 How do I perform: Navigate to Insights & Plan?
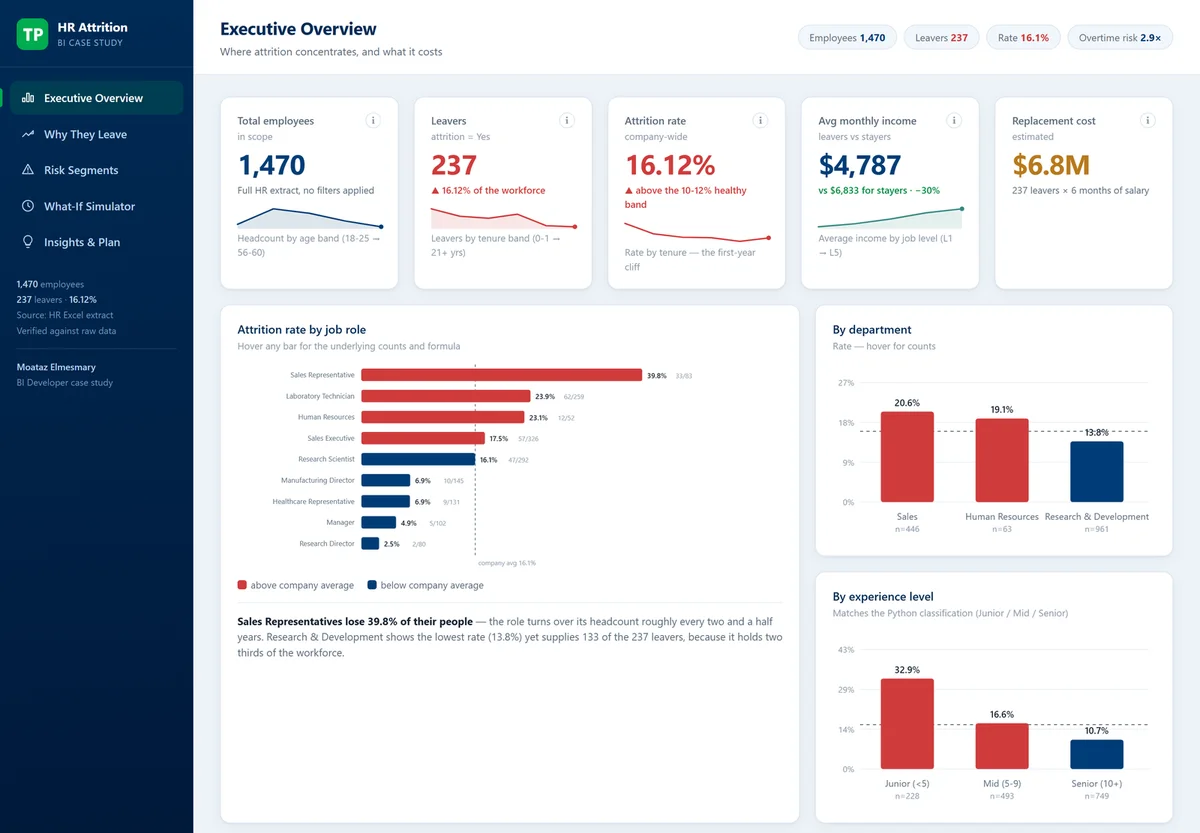coord(96,242)
